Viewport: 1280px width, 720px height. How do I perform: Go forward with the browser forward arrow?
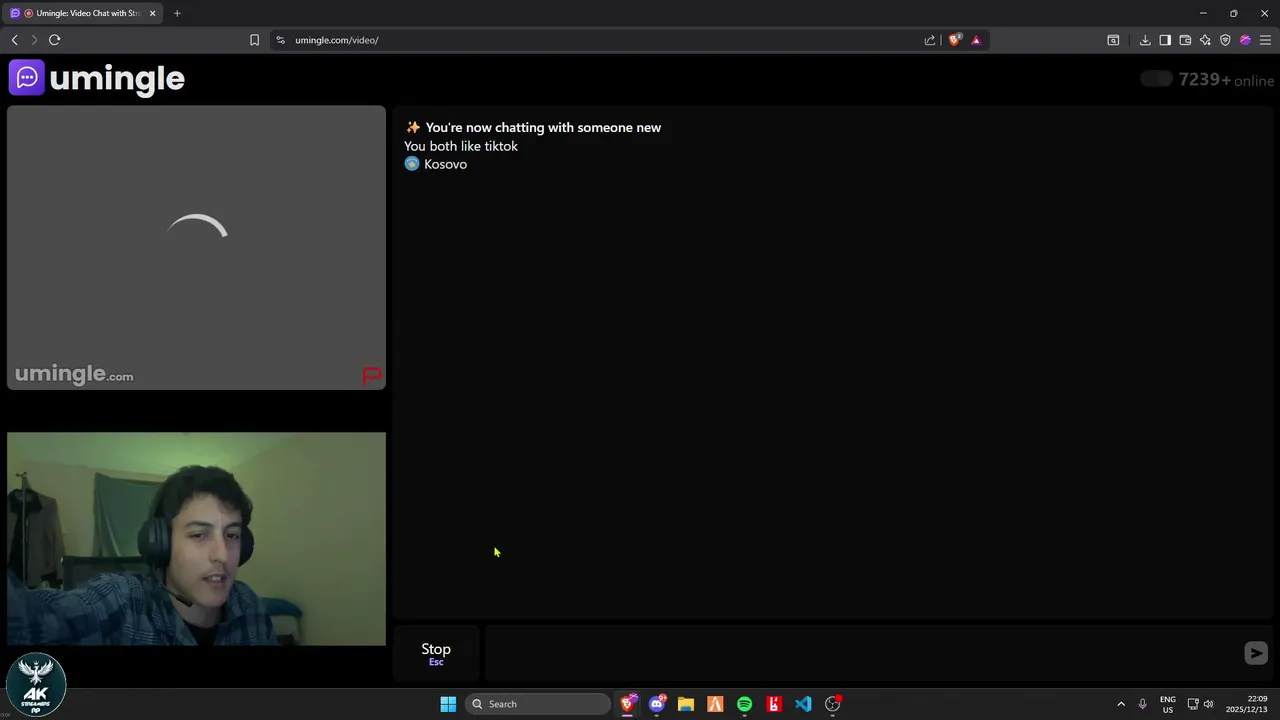point(34,40)
